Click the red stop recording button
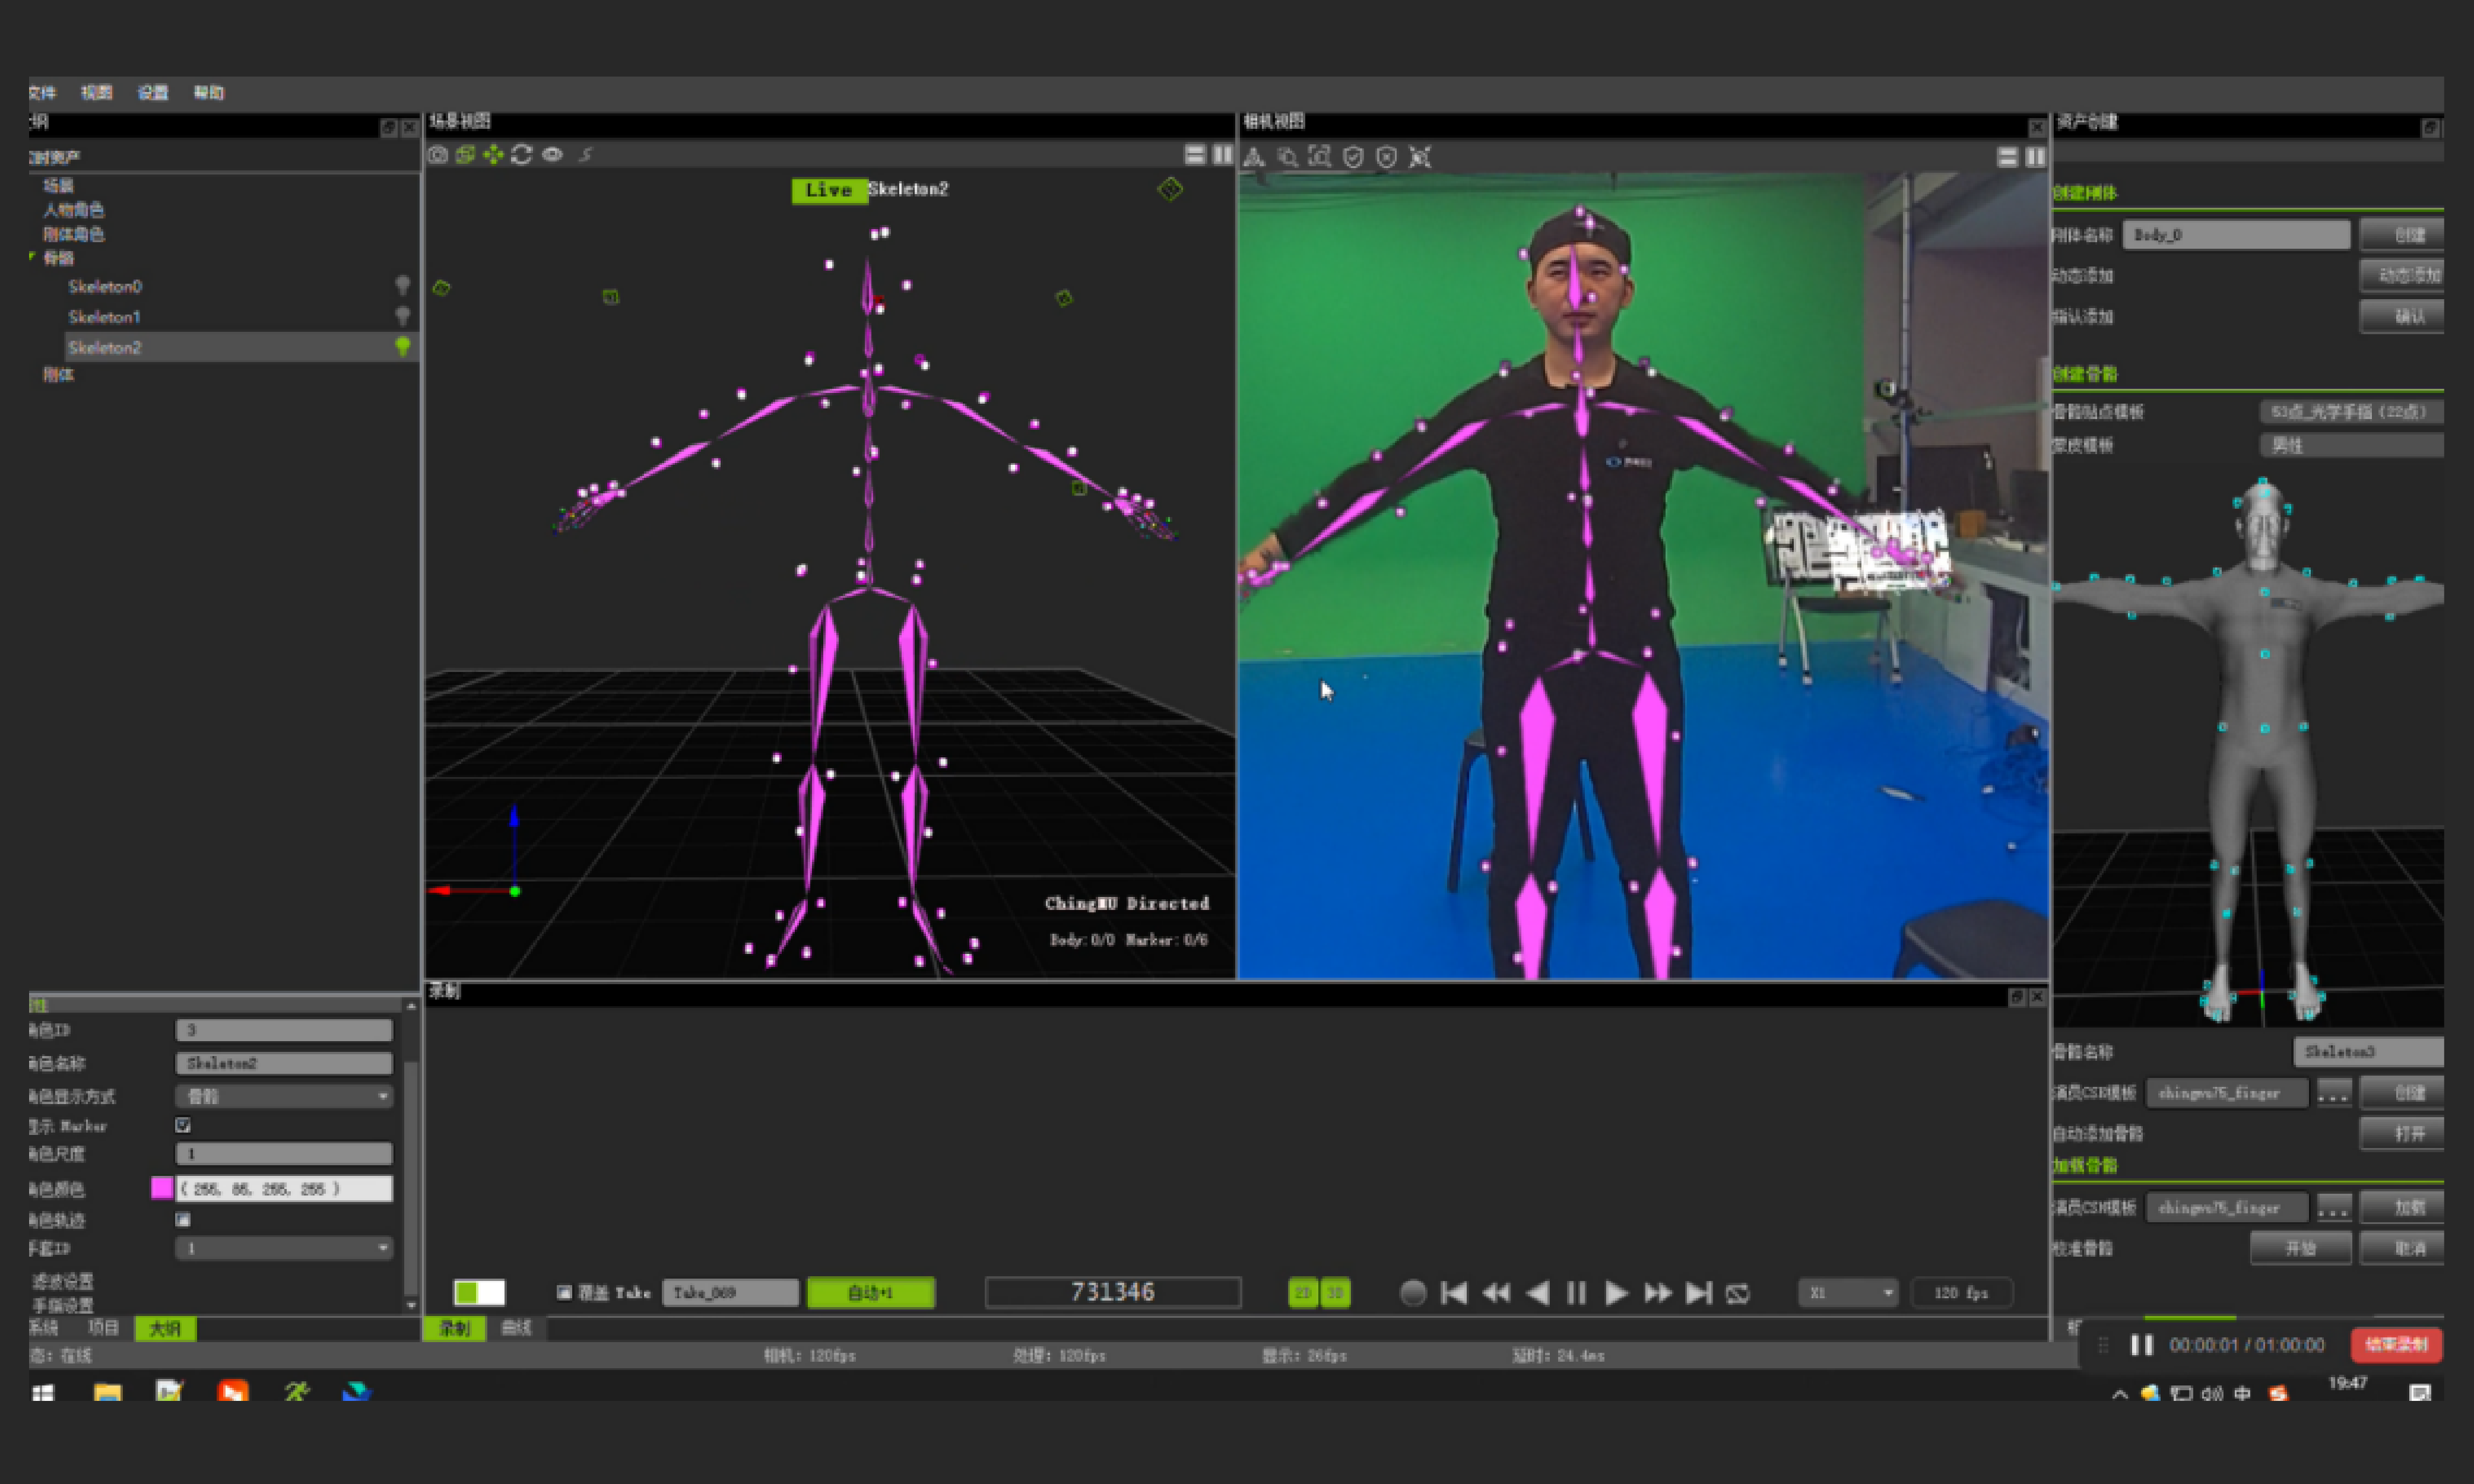Image resolution: width=2474 pixels, height=1484 pixels. [x=2396, y=1345]
